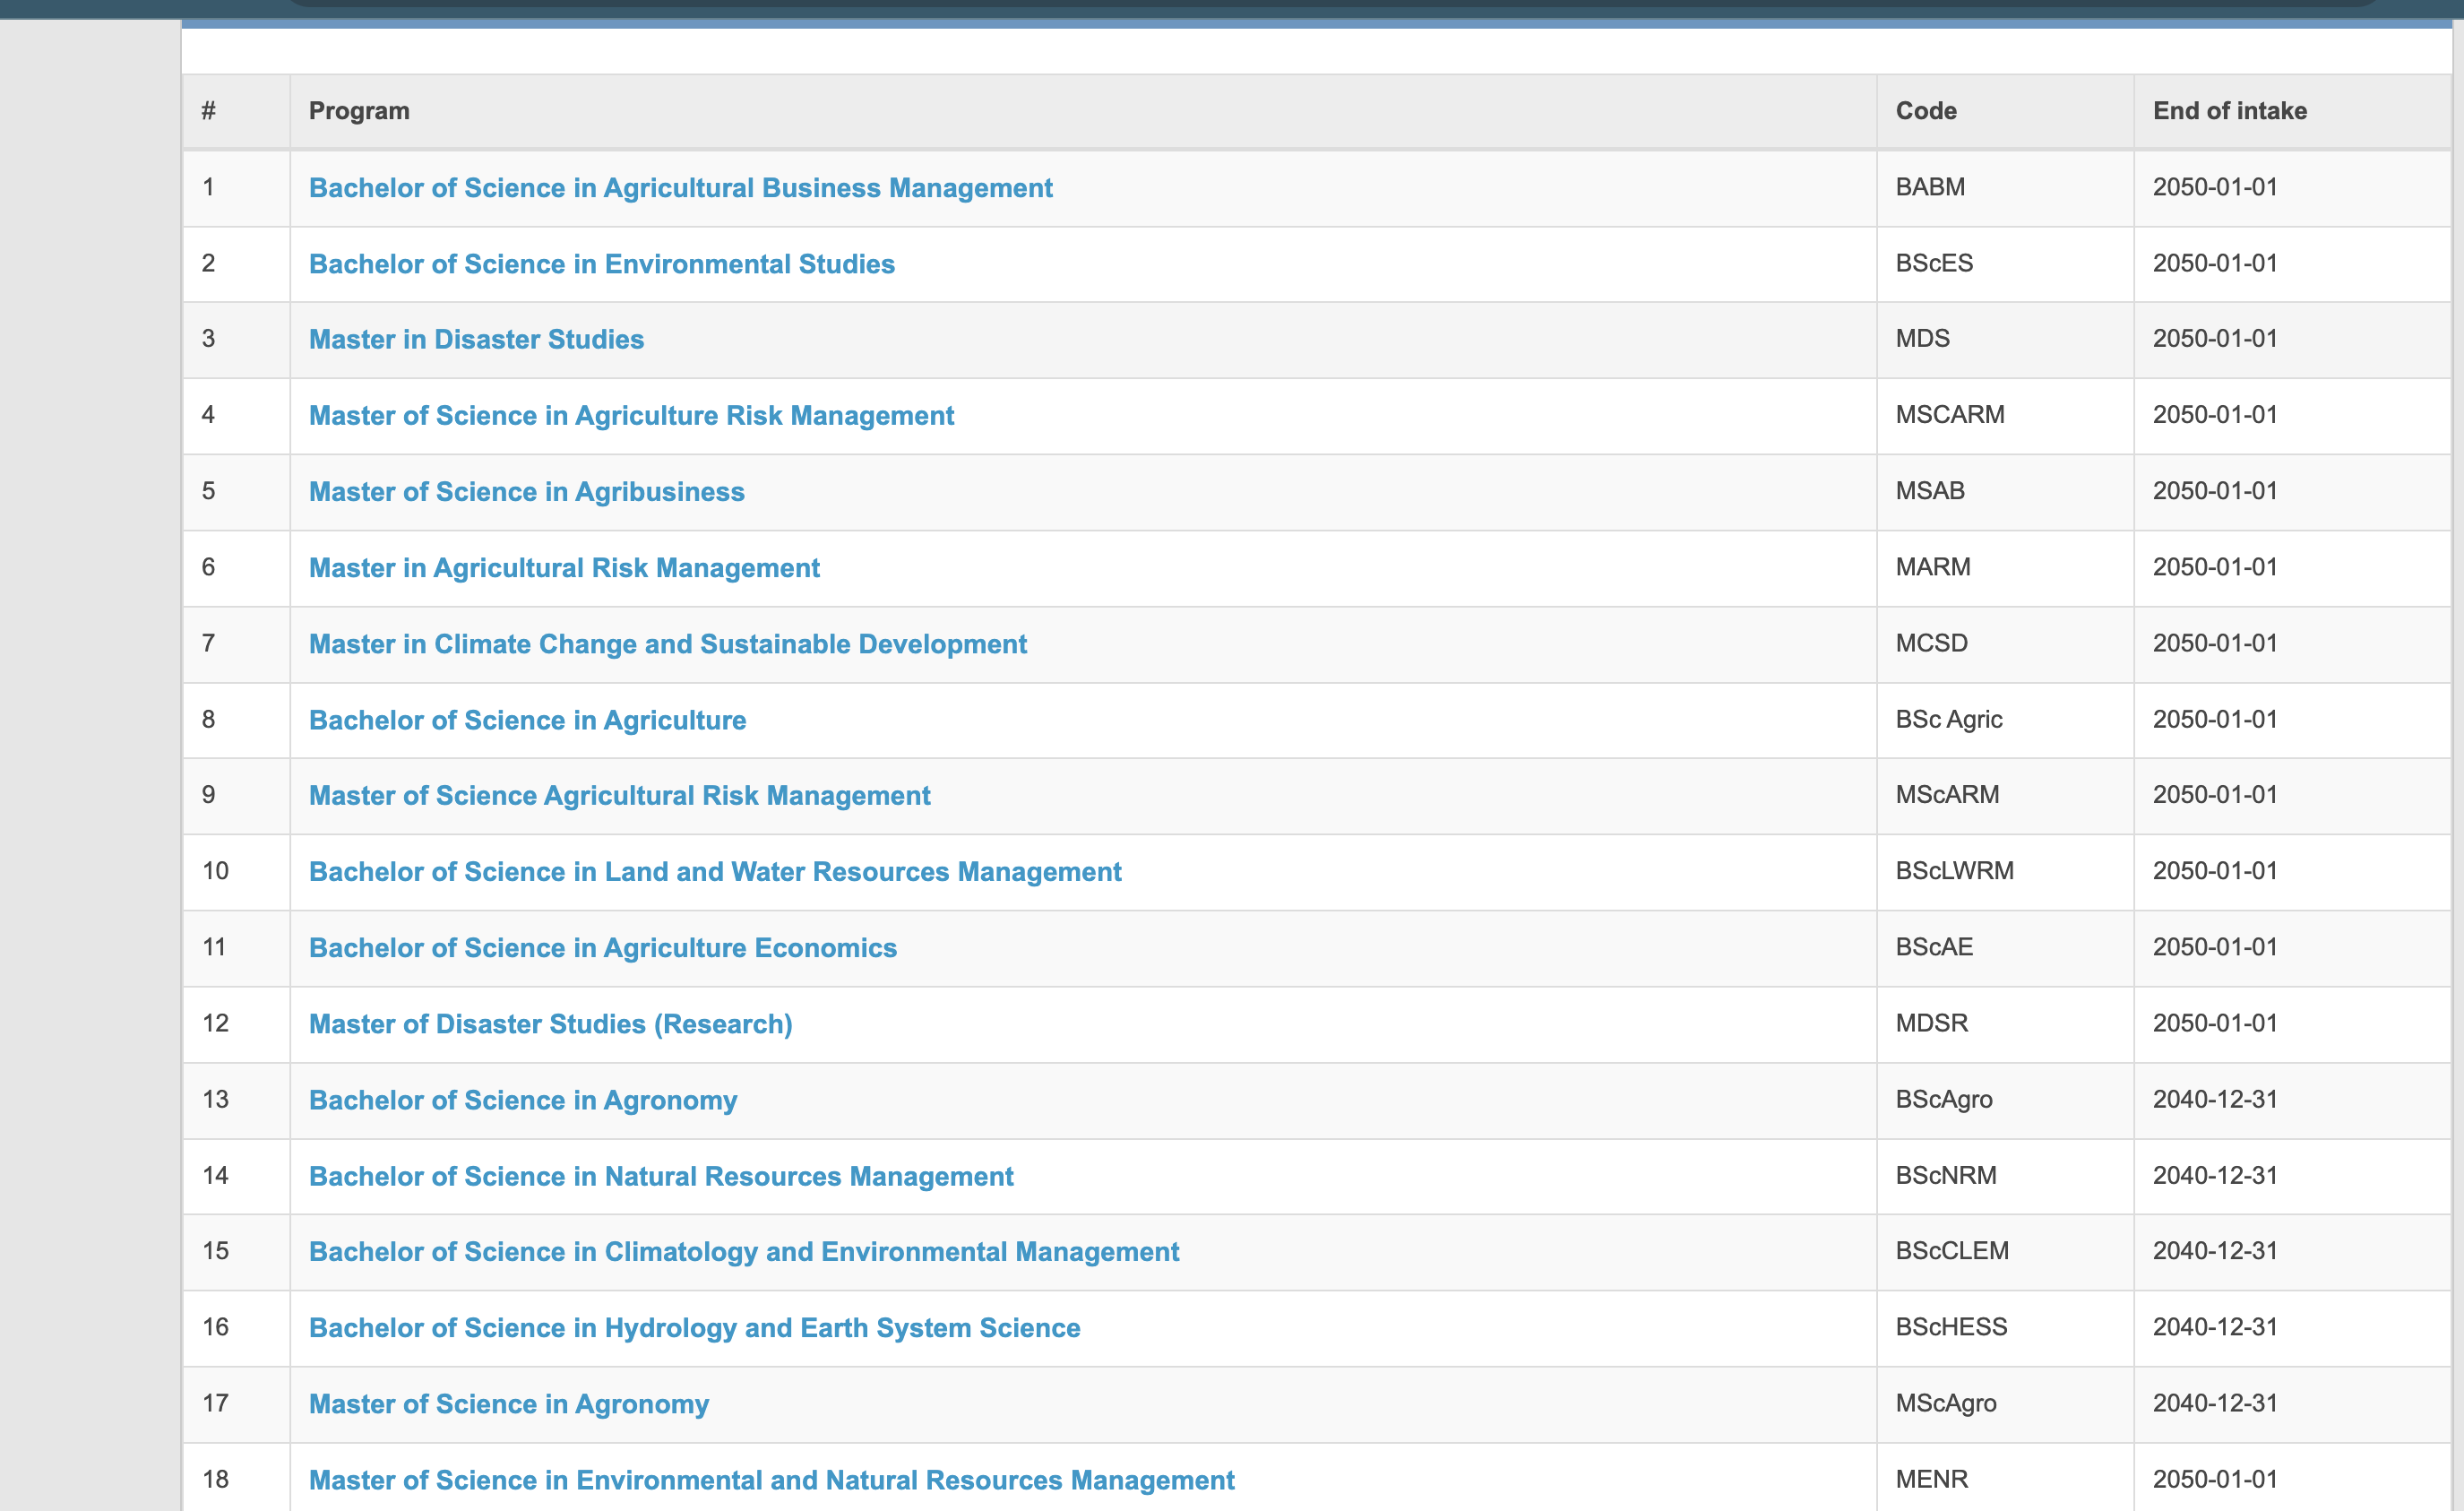
Task: Open Master in Agricultural Risk Management link
Action: (x=564, y=567)
